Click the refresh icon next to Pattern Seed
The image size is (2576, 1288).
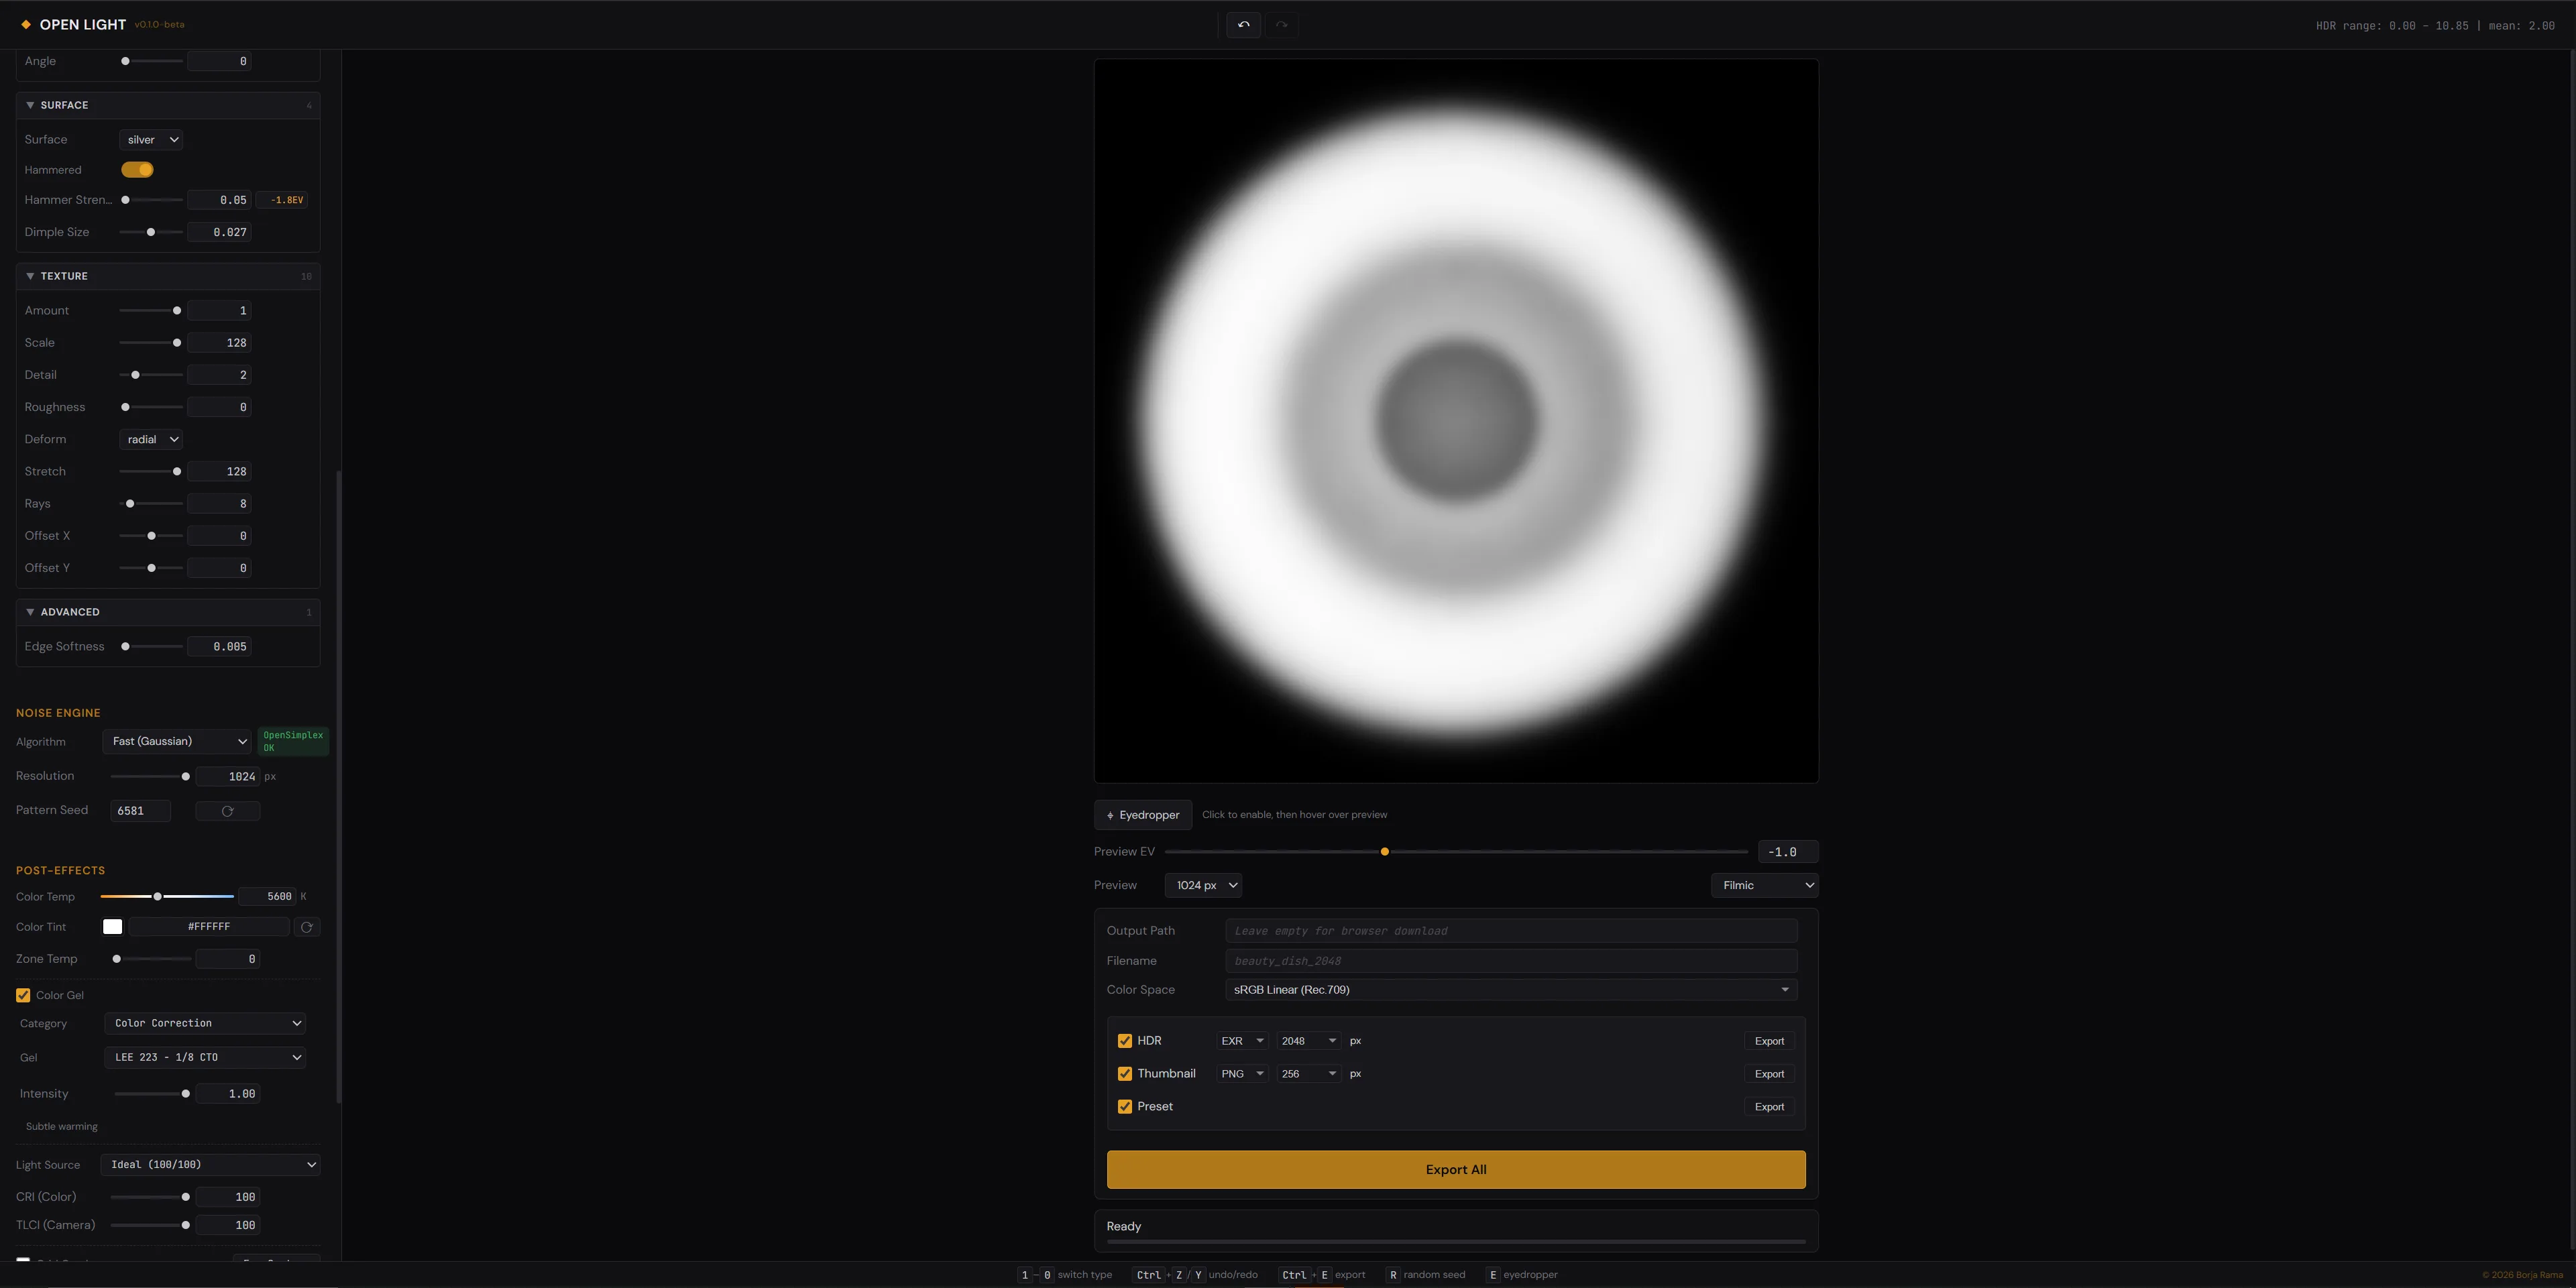227,810
